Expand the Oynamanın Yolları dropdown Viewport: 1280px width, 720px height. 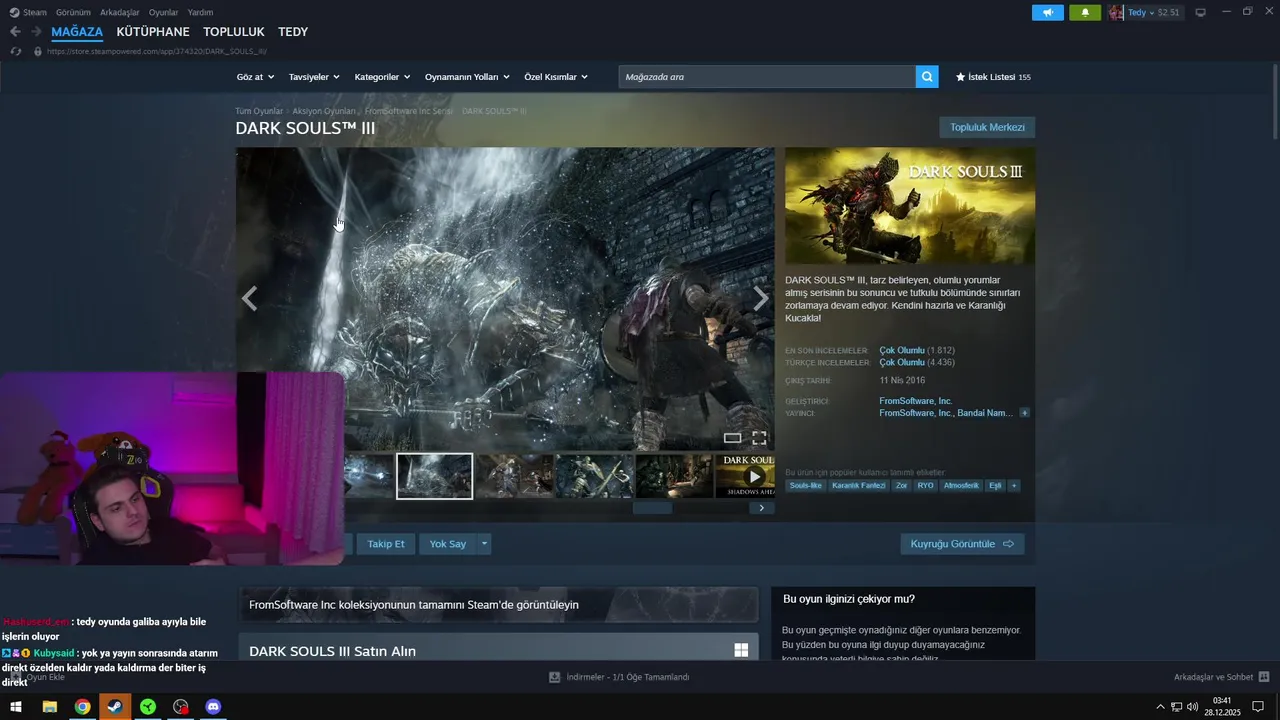(x=467, y=77)
